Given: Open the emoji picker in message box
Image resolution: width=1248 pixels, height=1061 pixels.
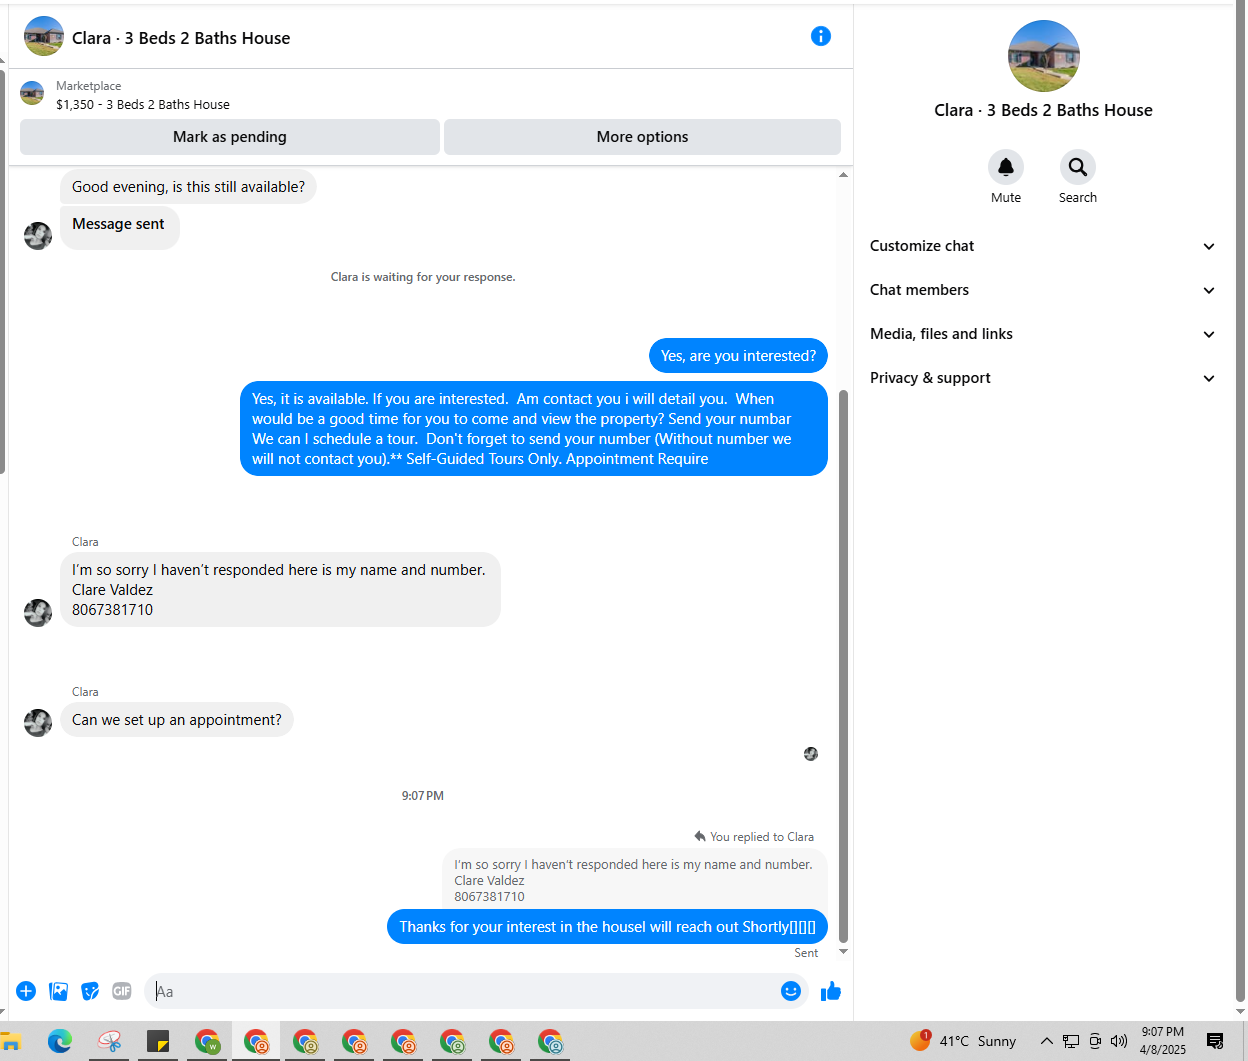Looking at the screenshot, I should 791,991.
